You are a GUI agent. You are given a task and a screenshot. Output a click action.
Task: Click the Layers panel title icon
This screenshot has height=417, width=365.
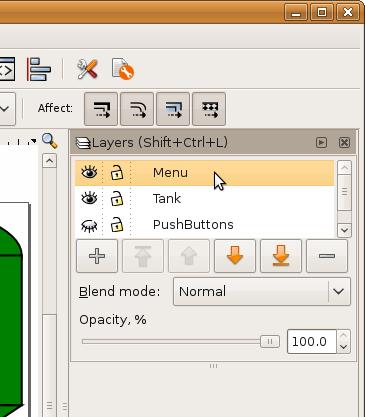click(83, 143)
